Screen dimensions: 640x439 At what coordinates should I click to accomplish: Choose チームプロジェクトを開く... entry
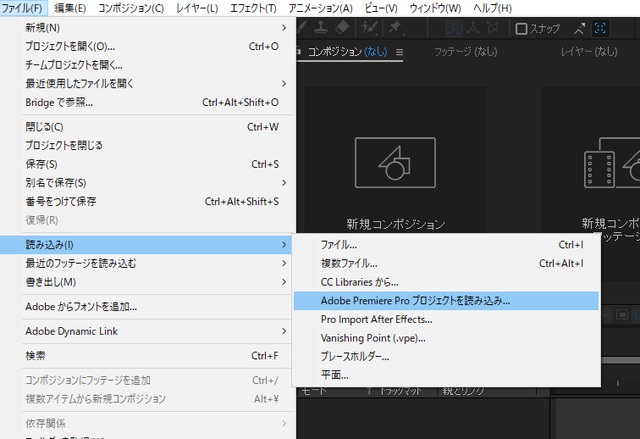[148, 65]
